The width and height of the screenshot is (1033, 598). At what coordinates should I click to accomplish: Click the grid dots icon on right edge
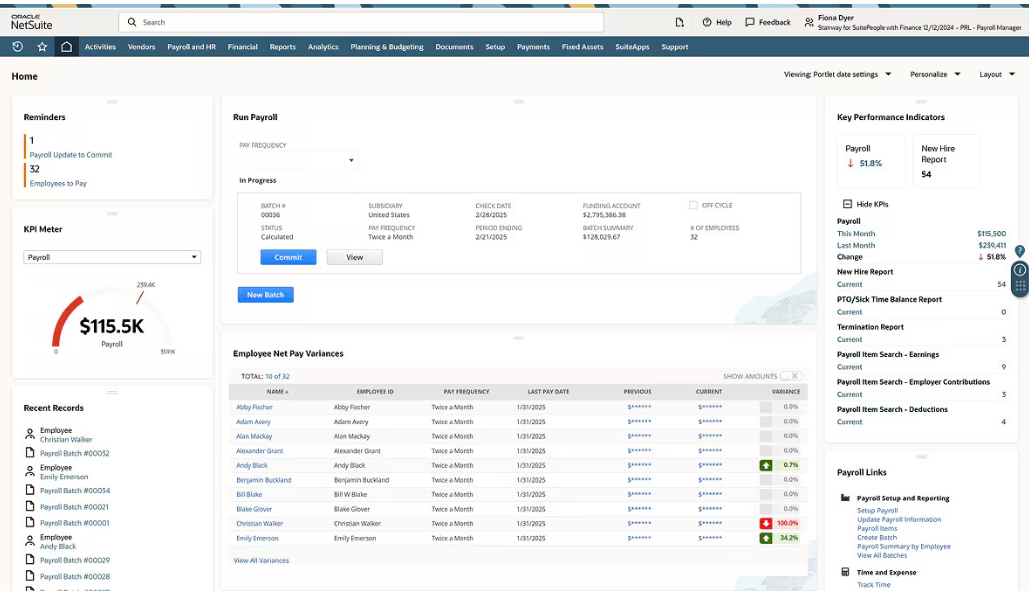[1020, 285]
